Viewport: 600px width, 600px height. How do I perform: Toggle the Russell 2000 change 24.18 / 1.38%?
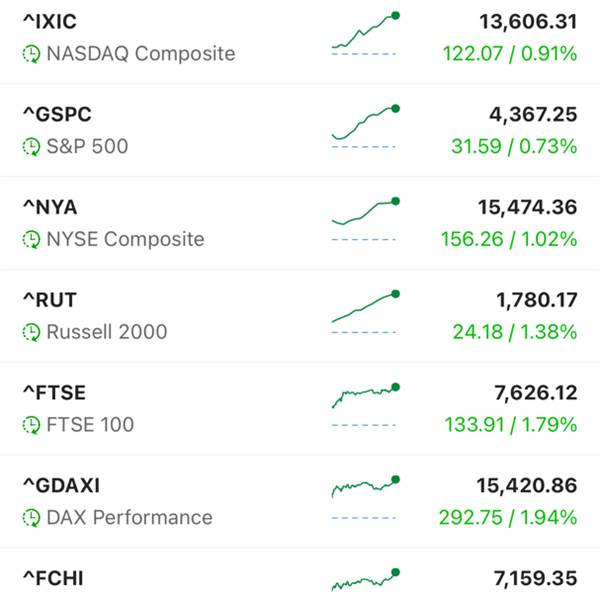coord(514,332)
